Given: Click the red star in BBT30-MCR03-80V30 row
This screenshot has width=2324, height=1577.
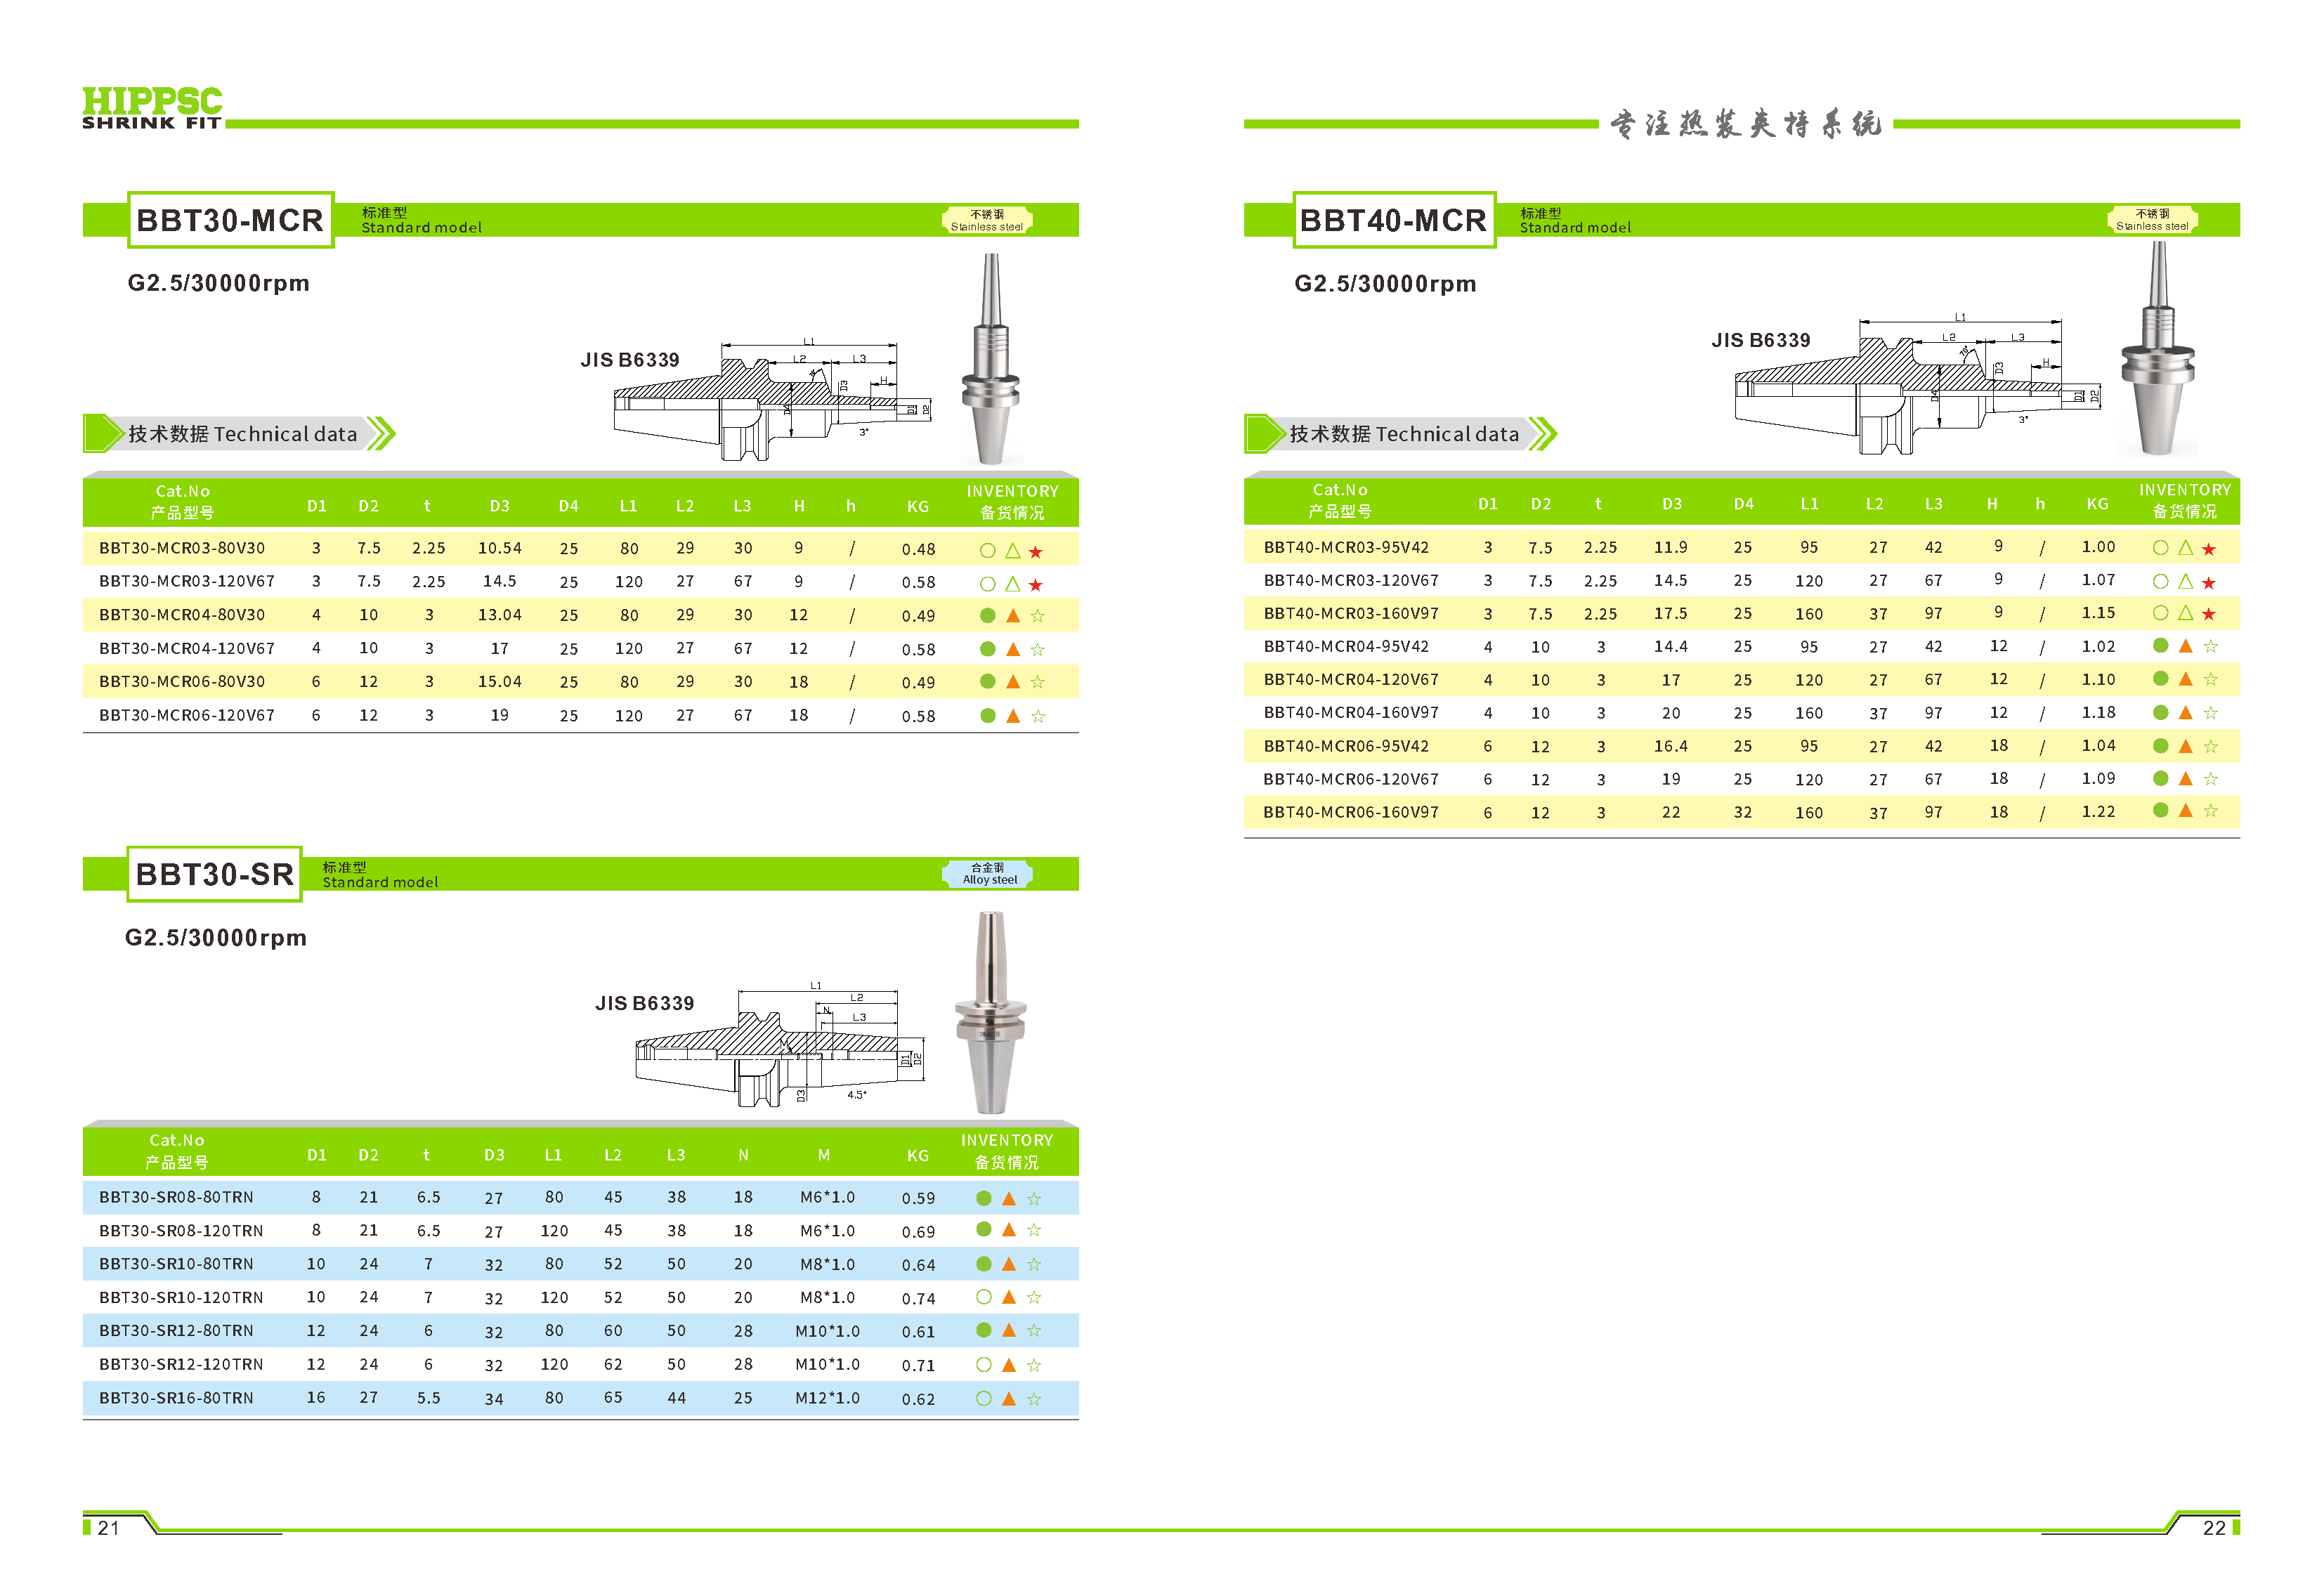Looking at the screenshot, I should click(1036, 552).
